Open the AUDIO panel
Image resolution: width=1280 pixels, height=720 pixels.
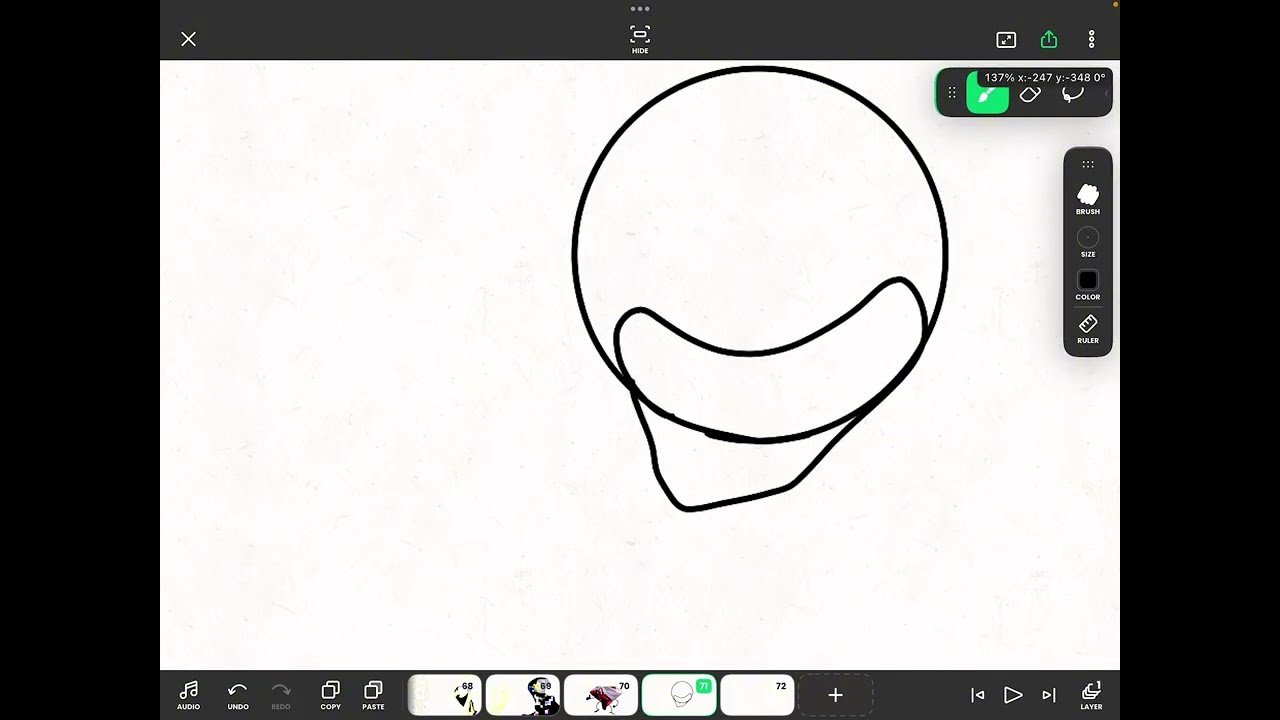pos(188,695)
